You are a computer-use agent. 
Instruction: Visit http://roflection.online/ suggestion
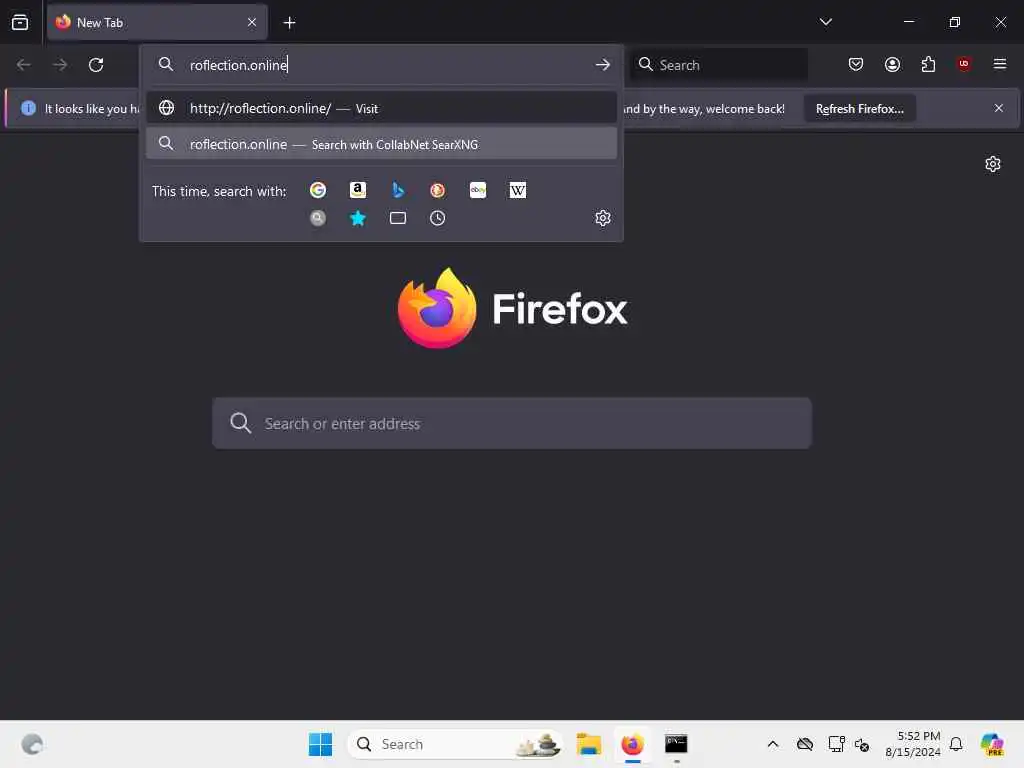(x=381, y=108)
